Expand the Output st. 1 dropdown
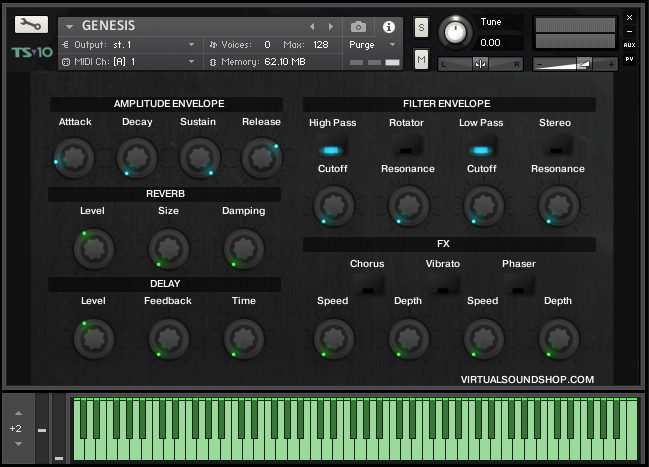 [x=191, y=44]
